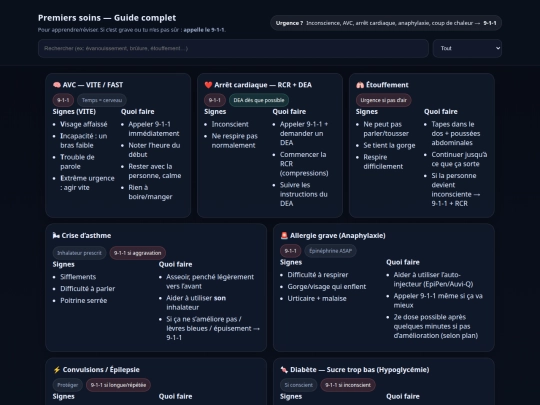Viewport: 540px width, 405px height.
Task: Click Aider à utiliser l'auto-injecteur item
Action: pos(433,280)
